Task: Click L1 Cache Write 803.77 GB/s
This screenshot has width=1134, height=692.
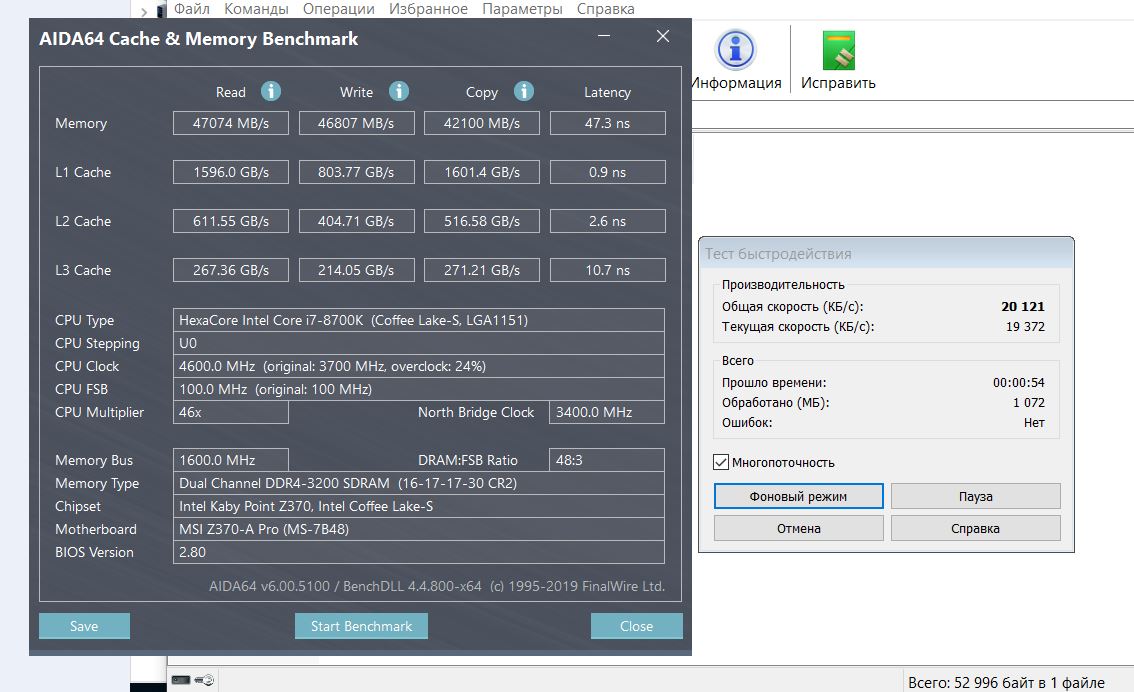Action: point(357,172)
